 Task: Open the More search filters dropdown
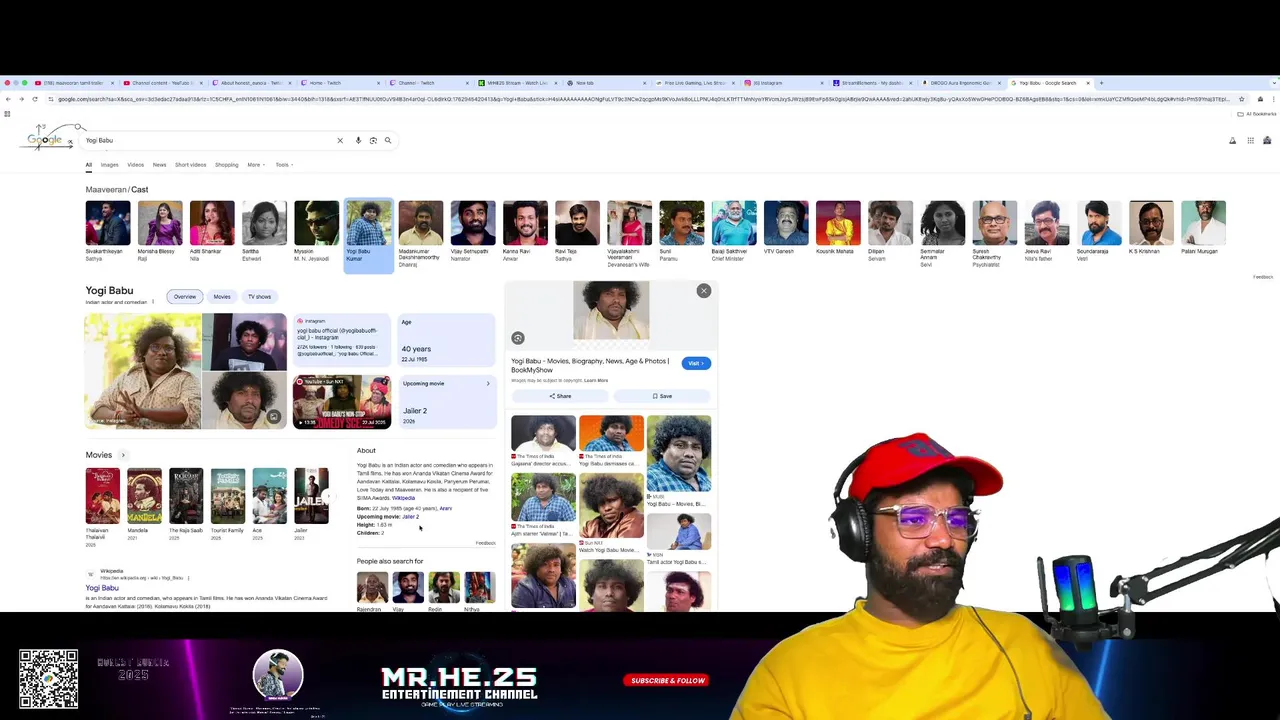point(256,165)
